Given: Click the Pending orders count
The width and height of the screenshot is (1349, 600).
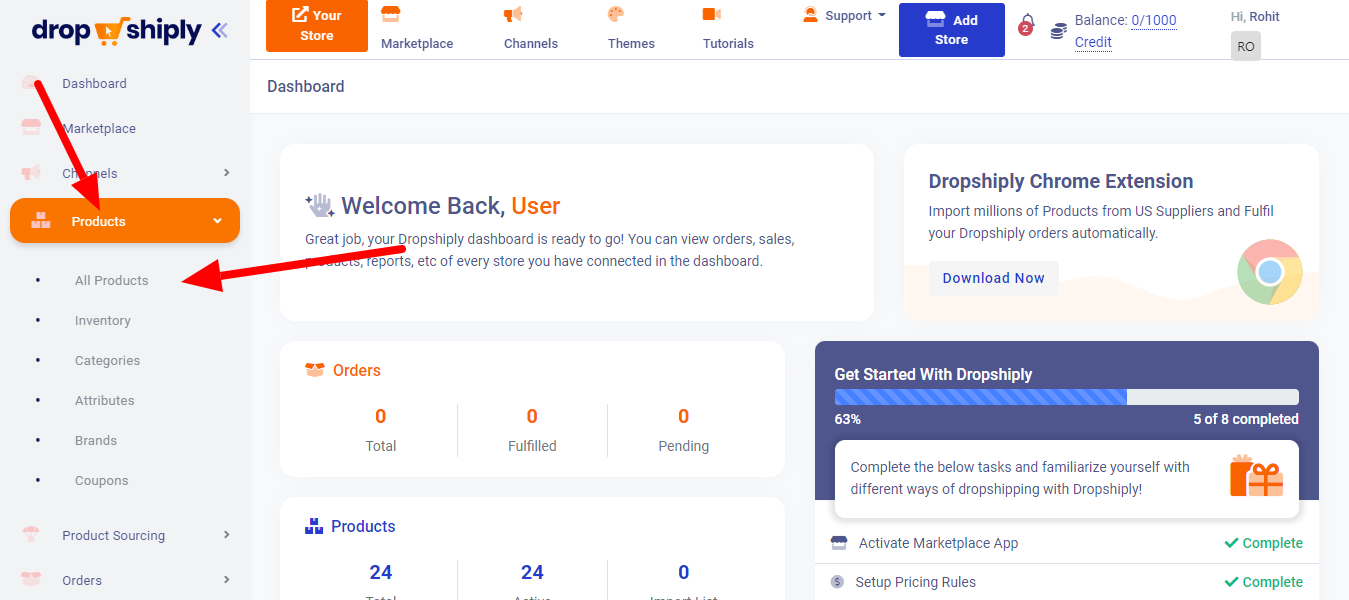Looking at the screenshot, I should click(x=684, y=416).
